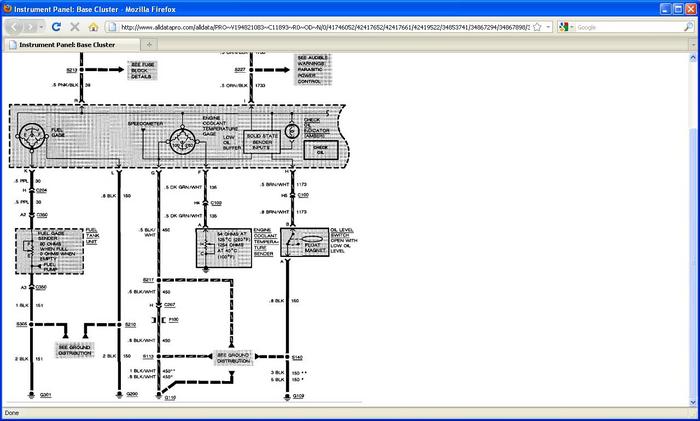Click the 'OIL LEVEL SWITCH' label
The width and height of the screenshot is (700, 421).
pyautogui.click(x=342, y=232)
